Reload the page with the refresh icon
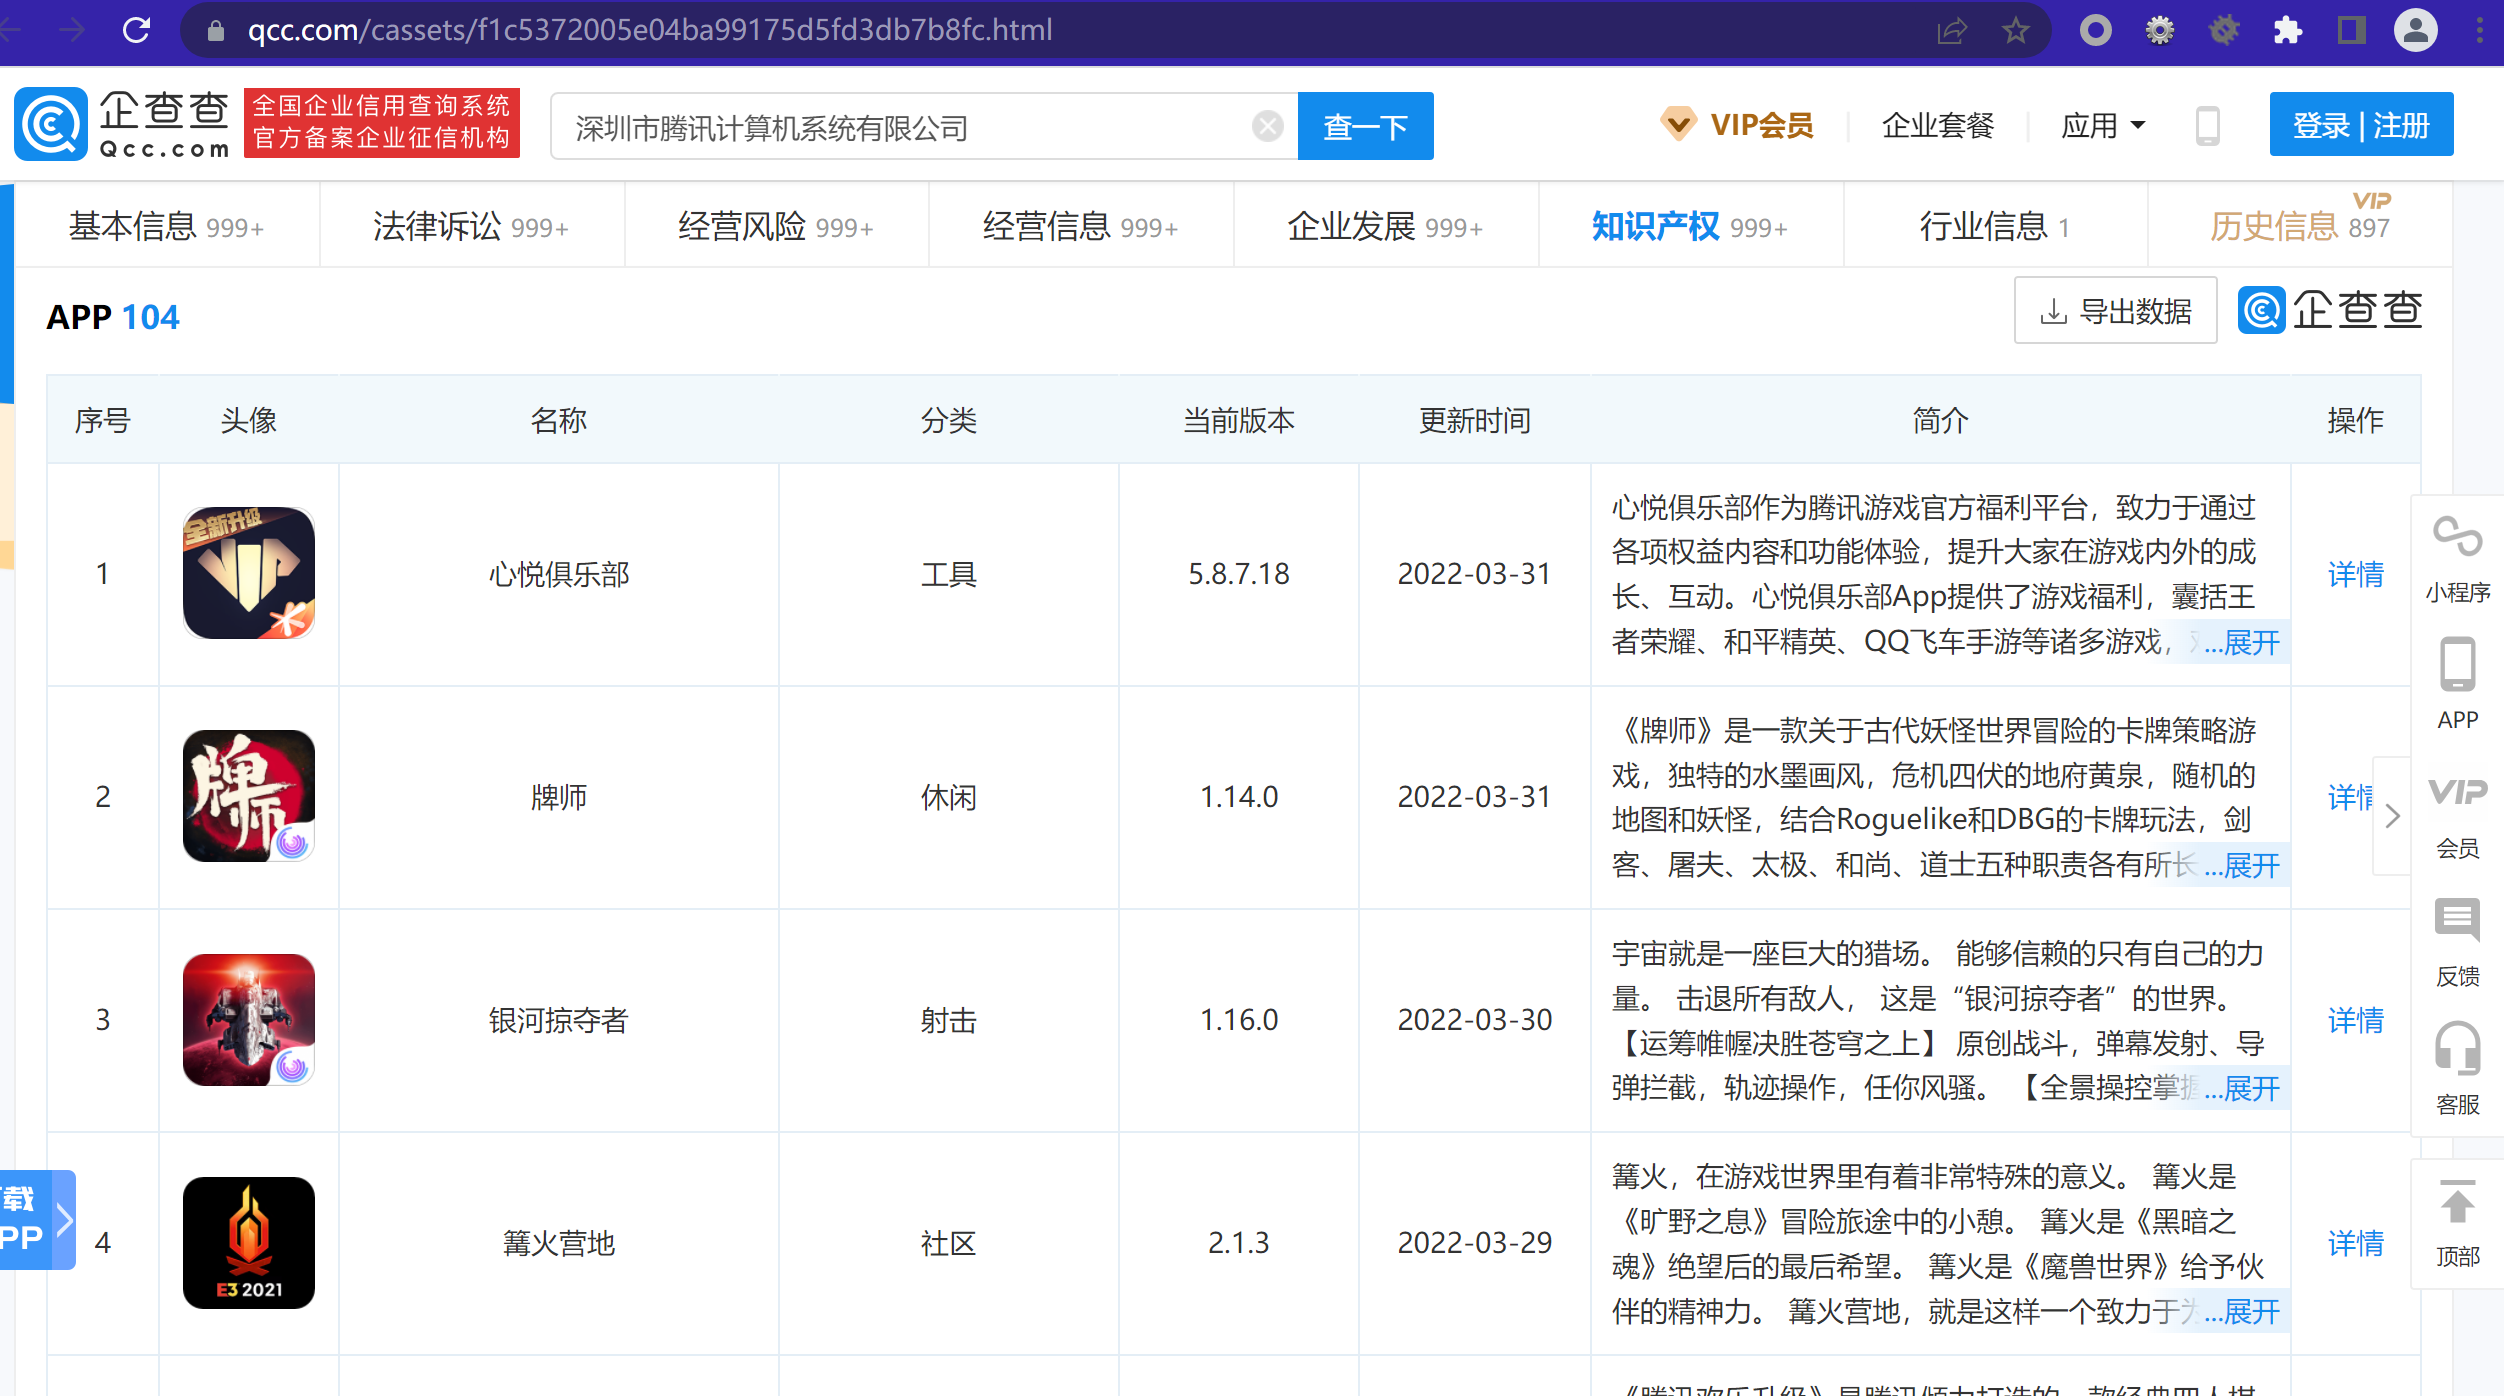 pos(136,30)
